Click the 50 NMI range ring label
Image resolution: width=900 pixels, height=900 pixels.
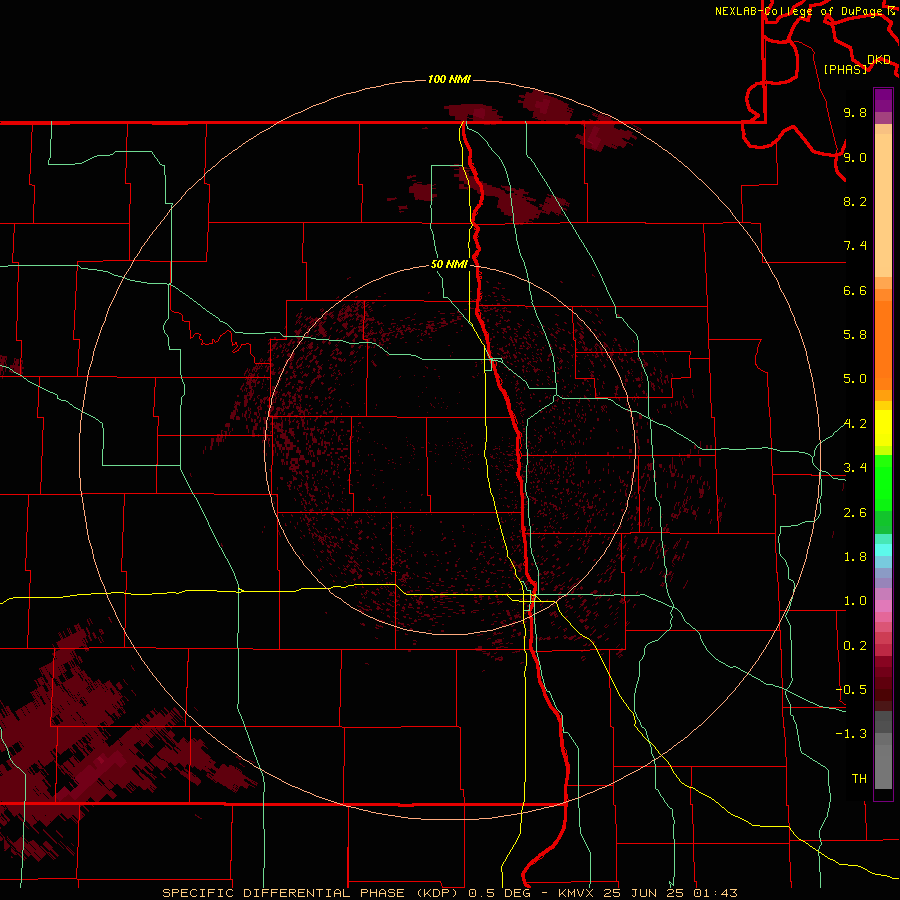449,265
